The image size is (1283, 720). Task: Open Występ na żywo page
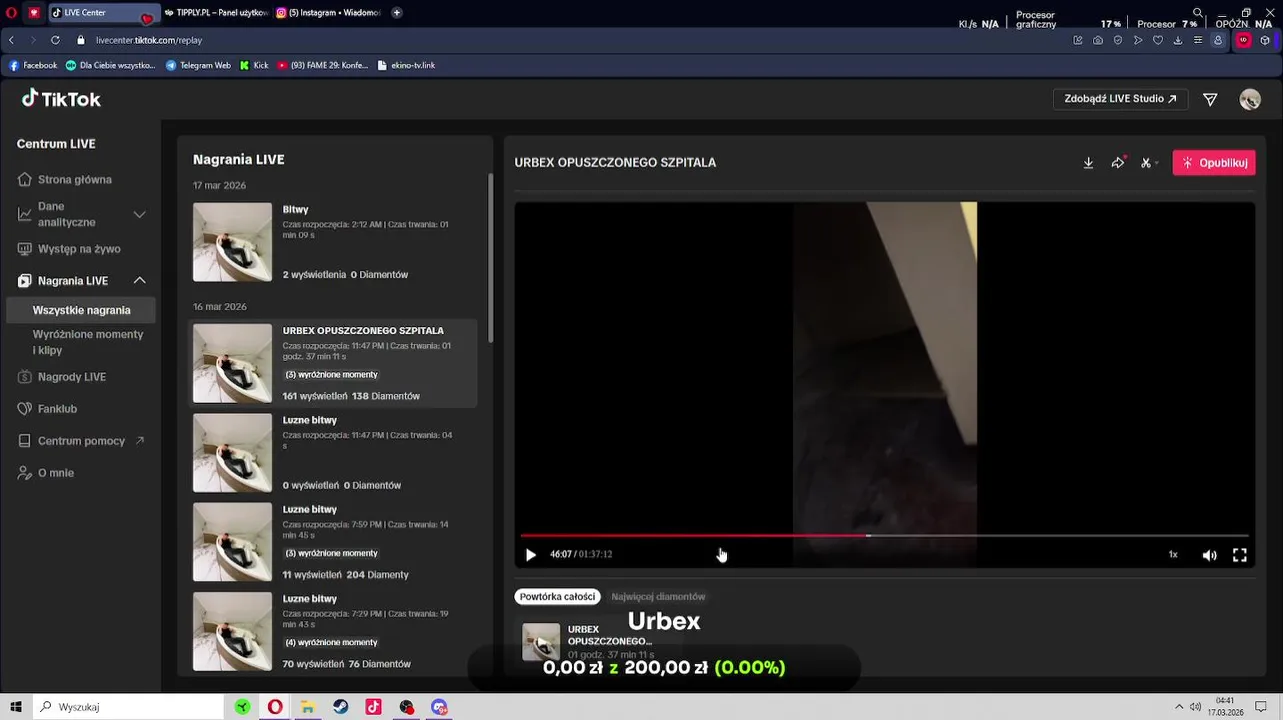[x=69, y=249]
